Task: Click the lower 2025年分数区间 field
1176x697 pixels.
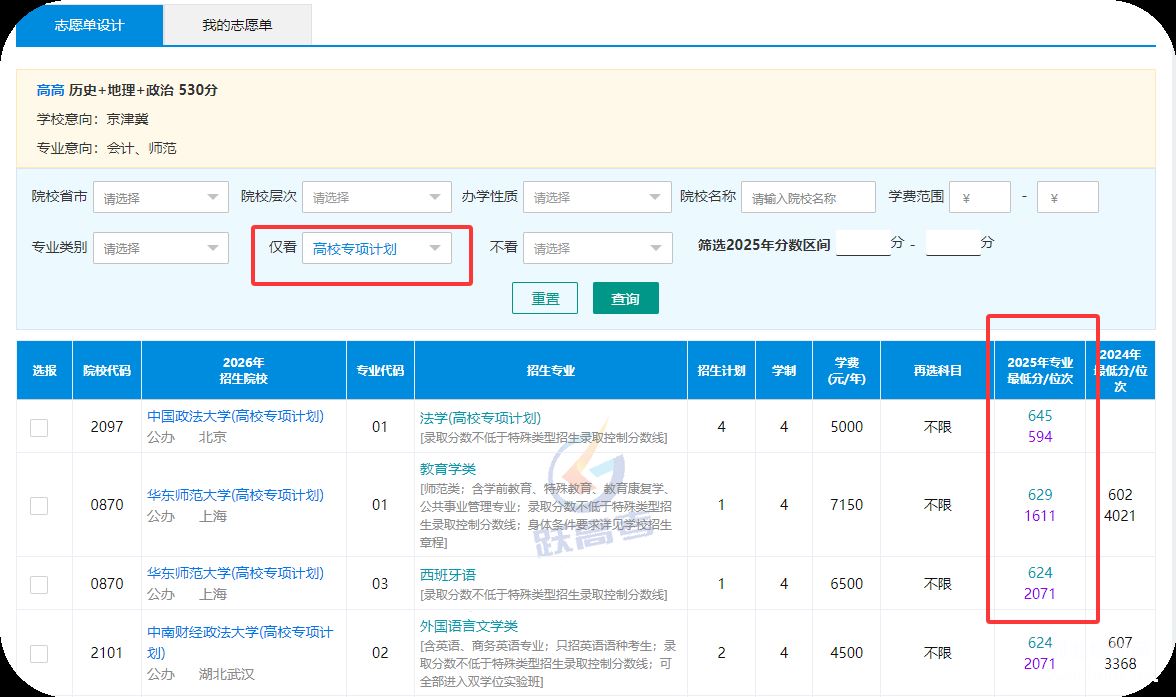Action: (x=862, y=244)
